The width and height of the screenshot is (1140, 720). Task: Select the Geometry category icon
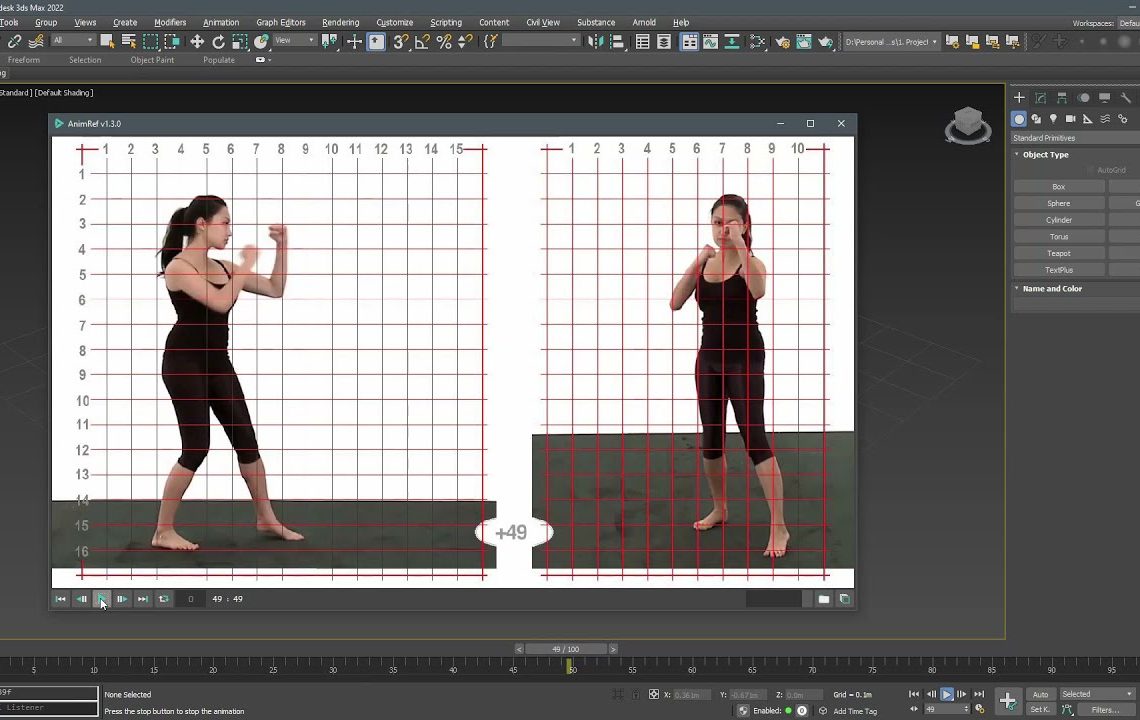[1019, 118]
